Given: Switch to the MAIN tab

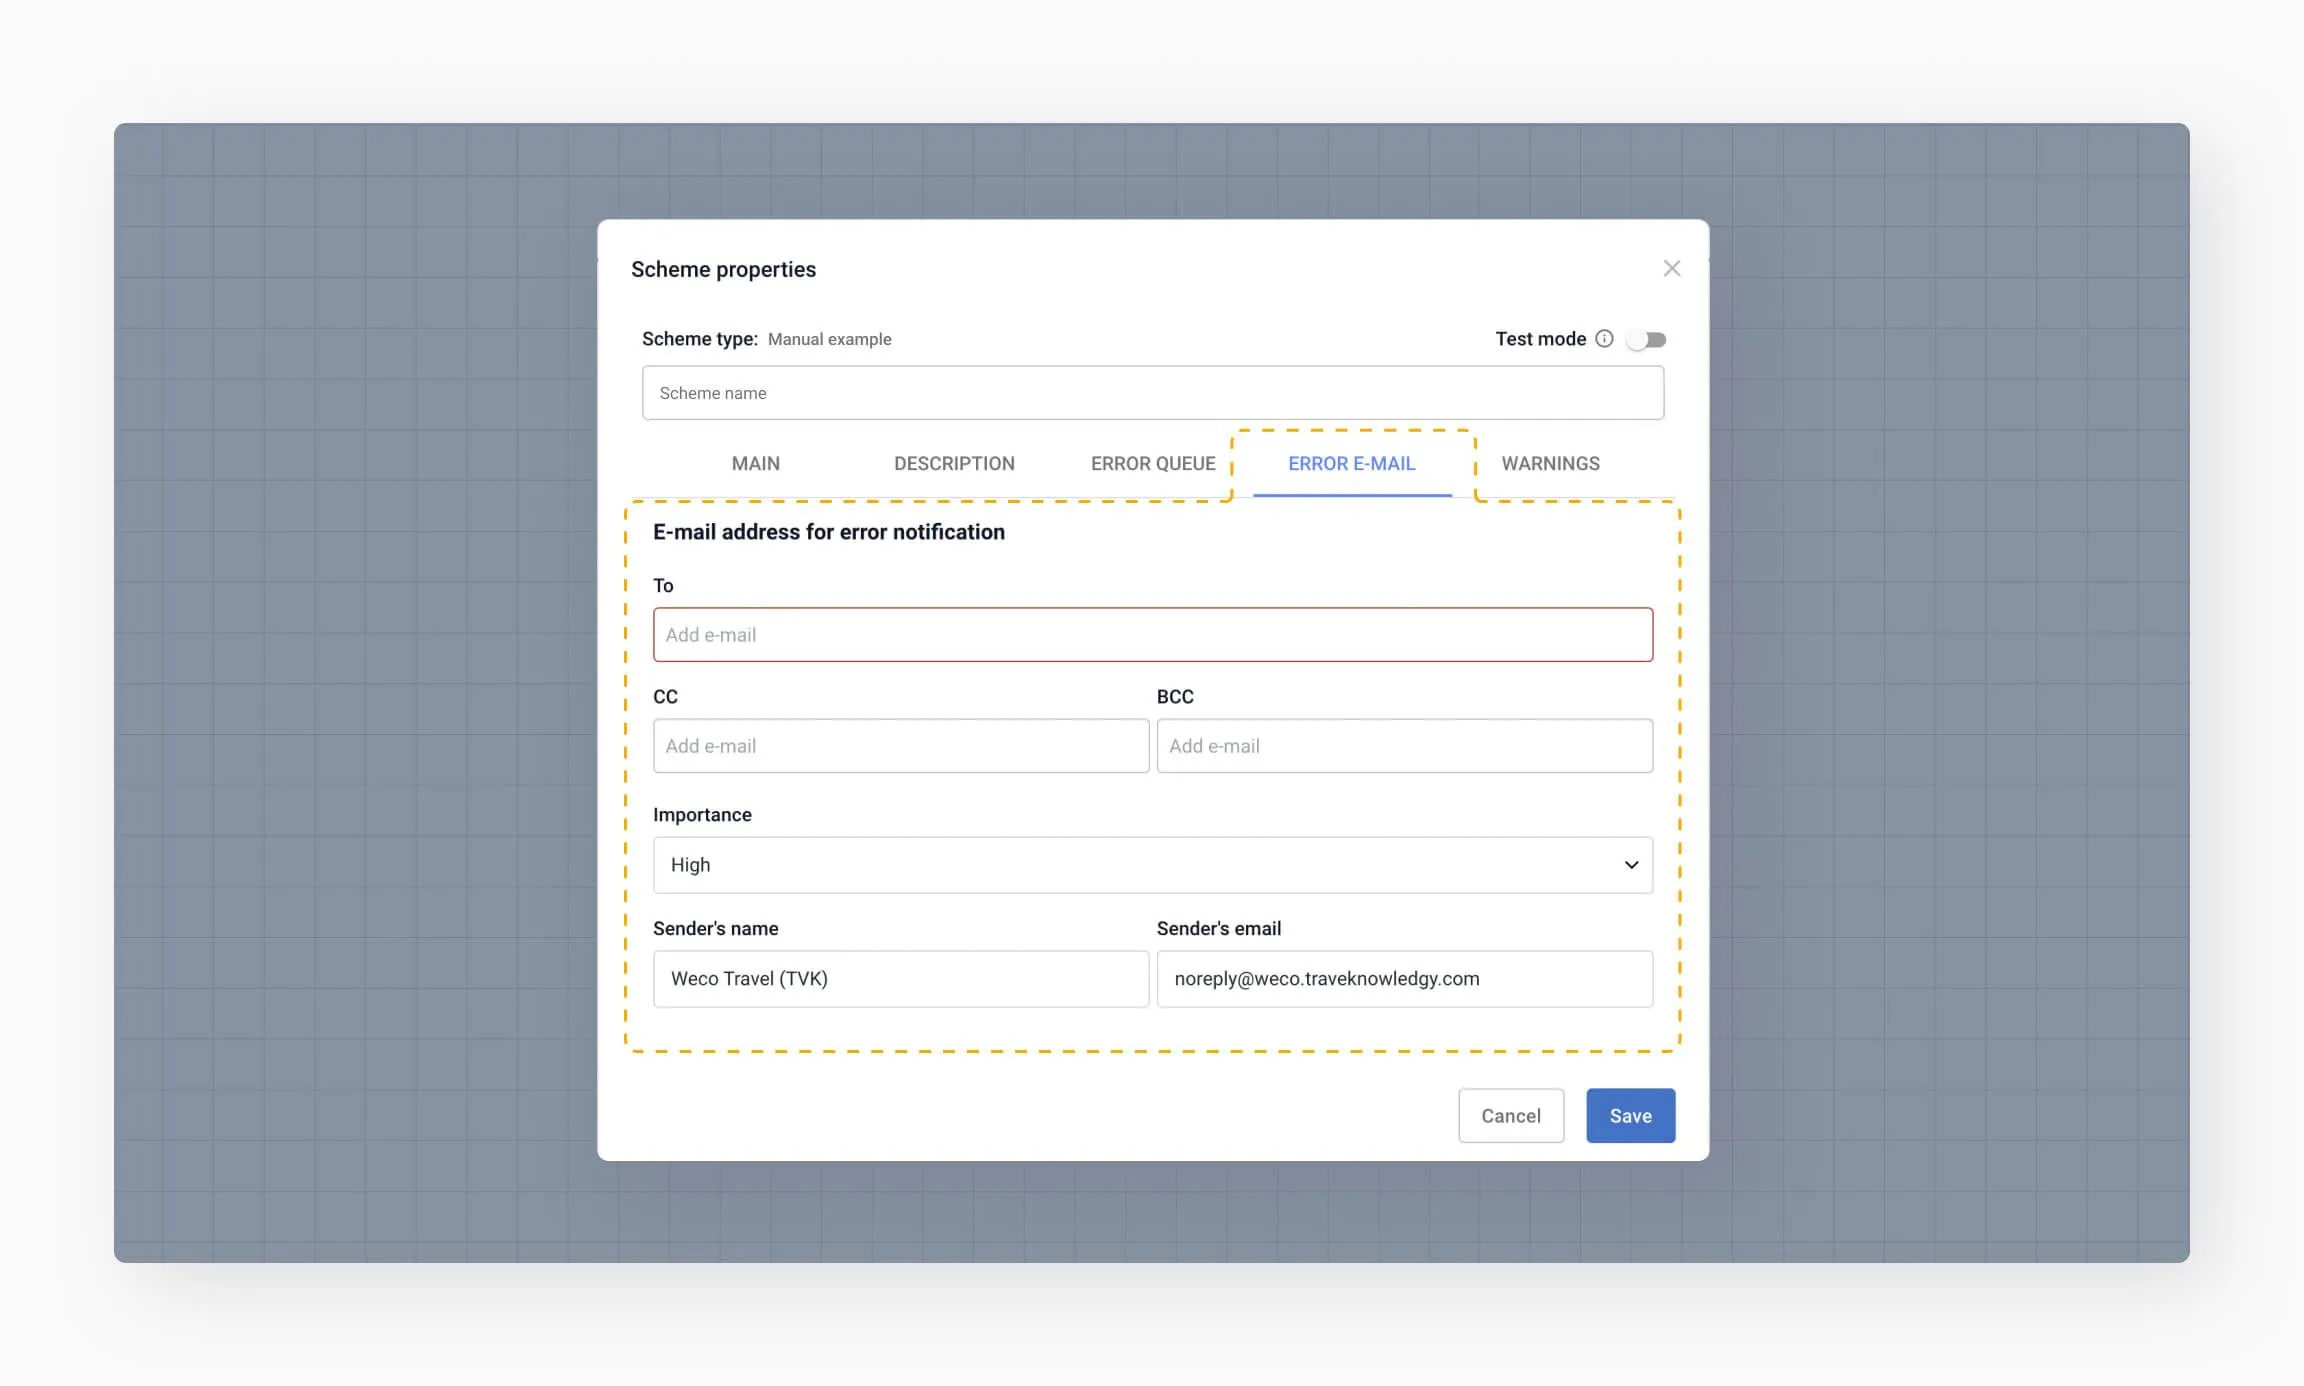Looking at the screenshot, I should pyautogui.click(x=755, y=464).
